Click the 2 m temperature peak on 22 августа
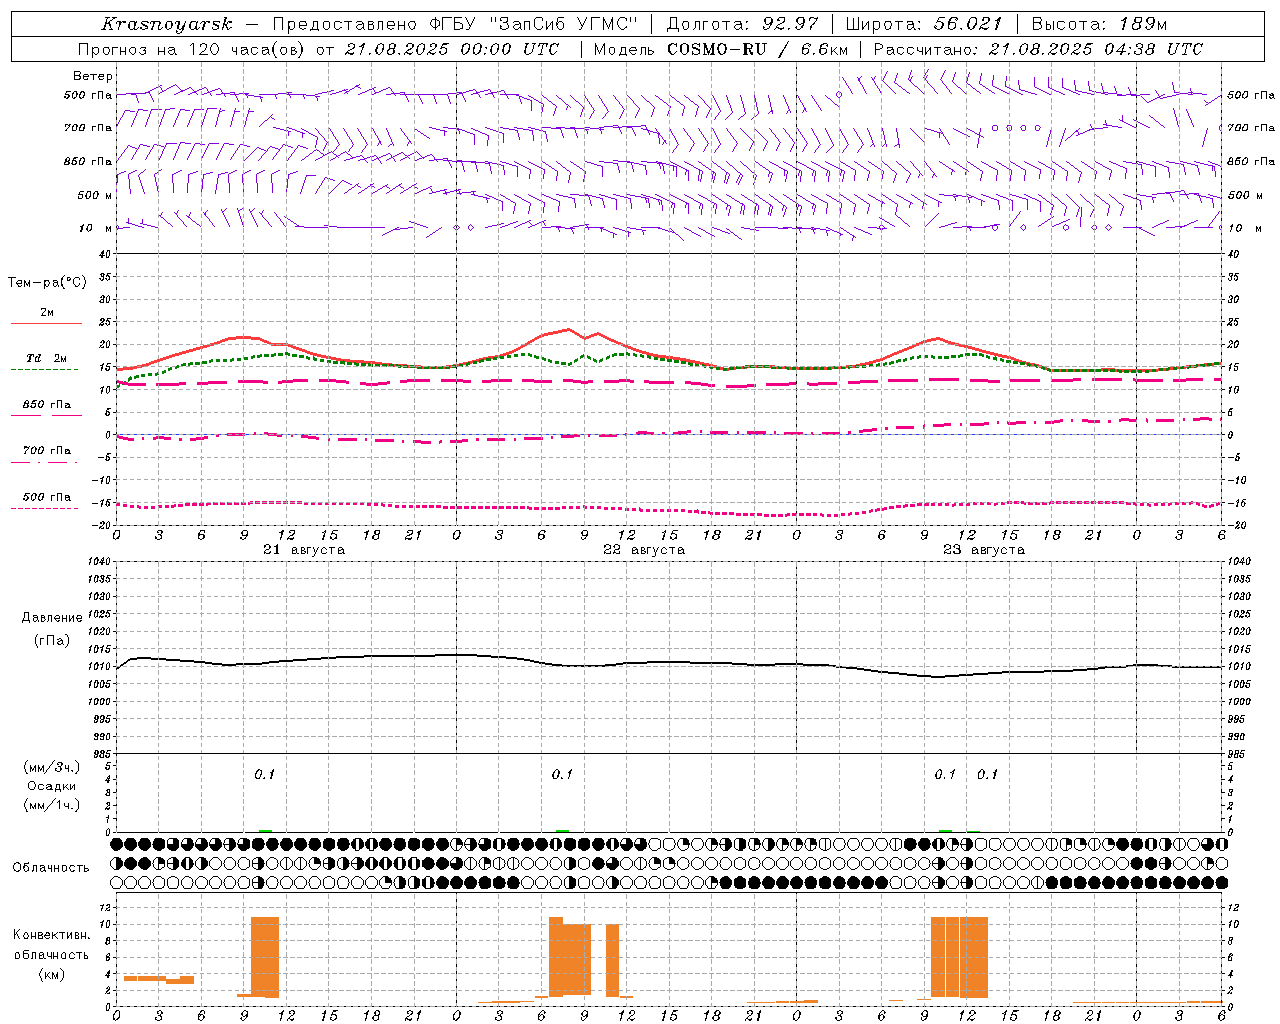The height and width of the screenshot is (1024, 1280). [x=569, y=329]
